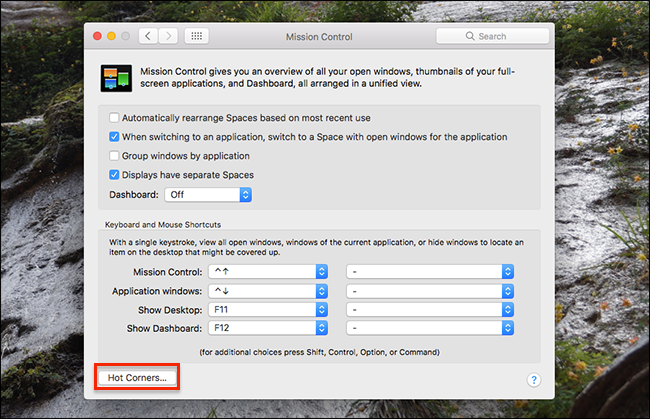The width and height of the screenshot is (650, 419).
Task: Minimize window with yellow button
Action: pos(112,36)
